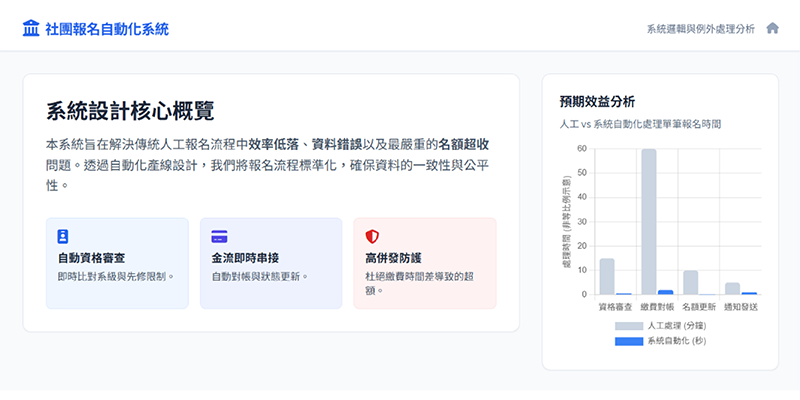
Task: Click the blue 繳費對帳 automation bar
Action: 666,292
